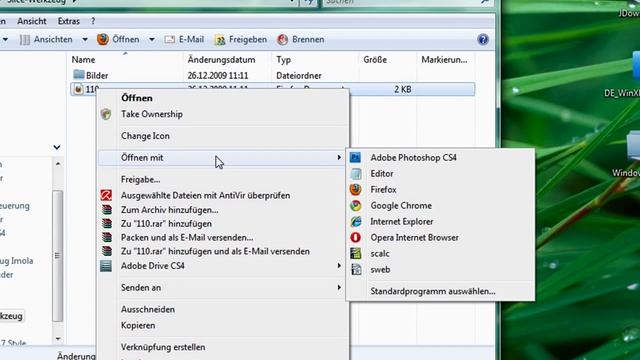Click the Bilder date '26.12.2009 11:11'

click(x=218, y=76)
